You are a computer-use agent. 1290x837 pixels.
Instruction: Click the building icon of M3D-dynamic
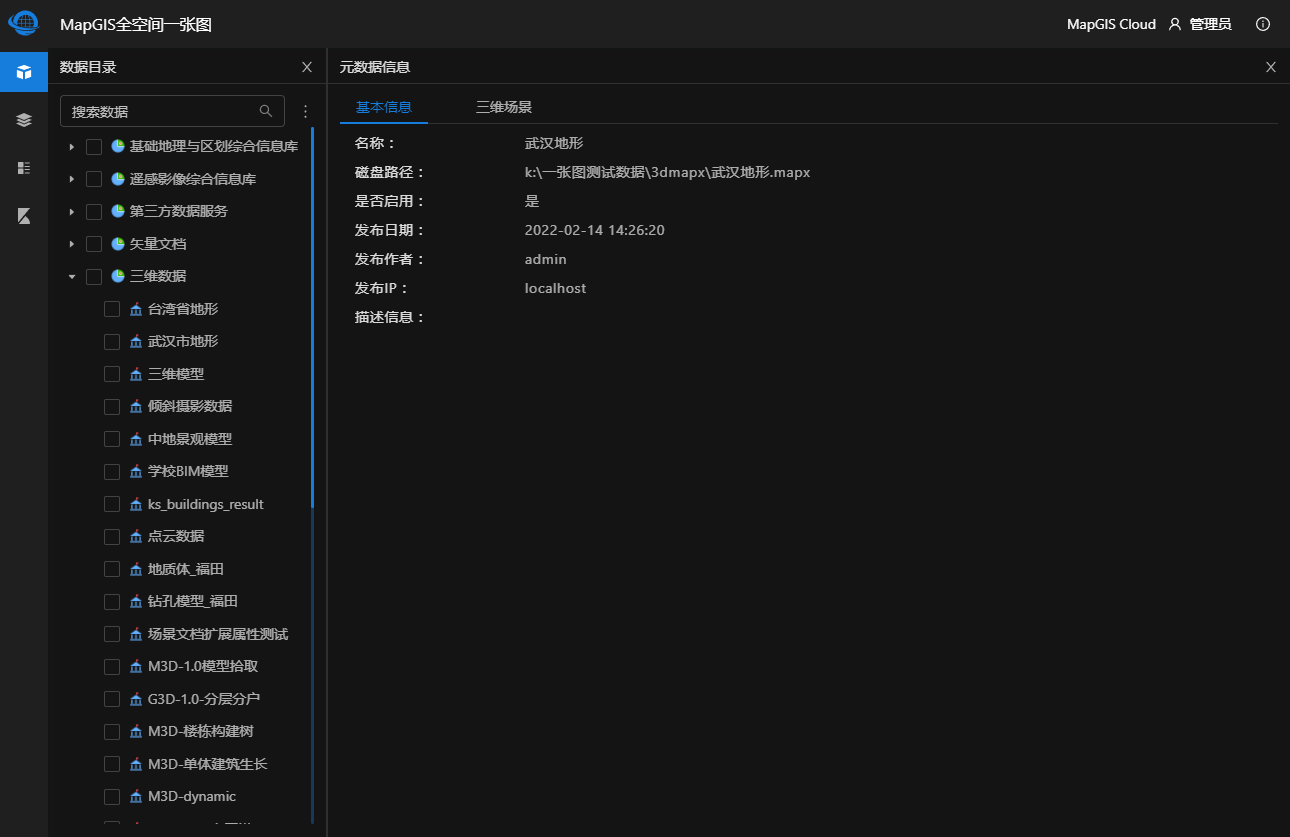137,796
